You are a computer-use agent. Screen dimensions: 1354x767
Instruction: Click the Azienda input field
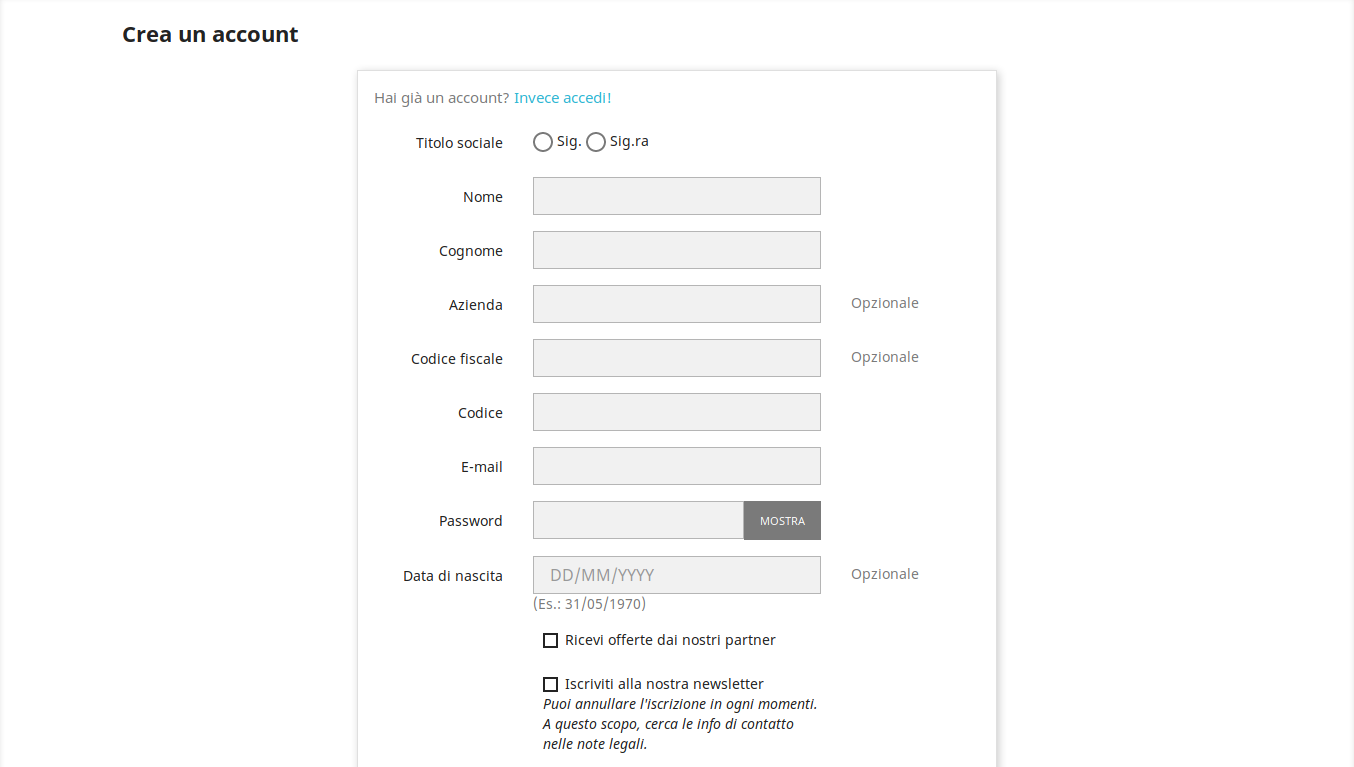pos(676,304)
